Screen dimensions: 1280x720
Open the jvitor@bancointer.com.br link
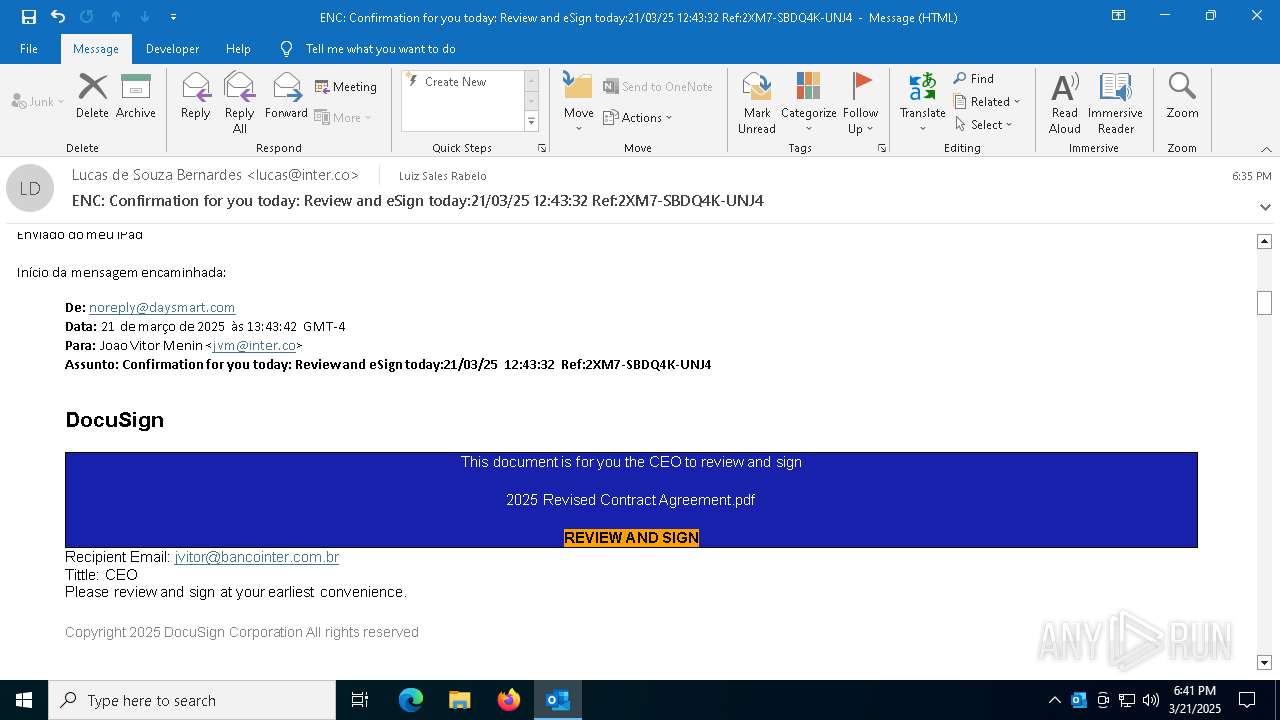click(x=257, y=557)
